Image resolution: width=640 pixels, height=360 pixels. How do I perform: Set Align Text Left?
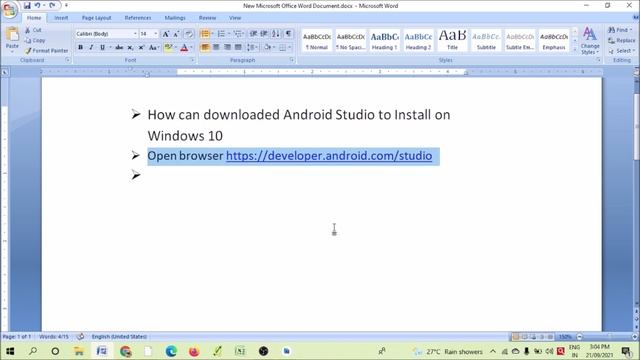click(x=205, y=47)
